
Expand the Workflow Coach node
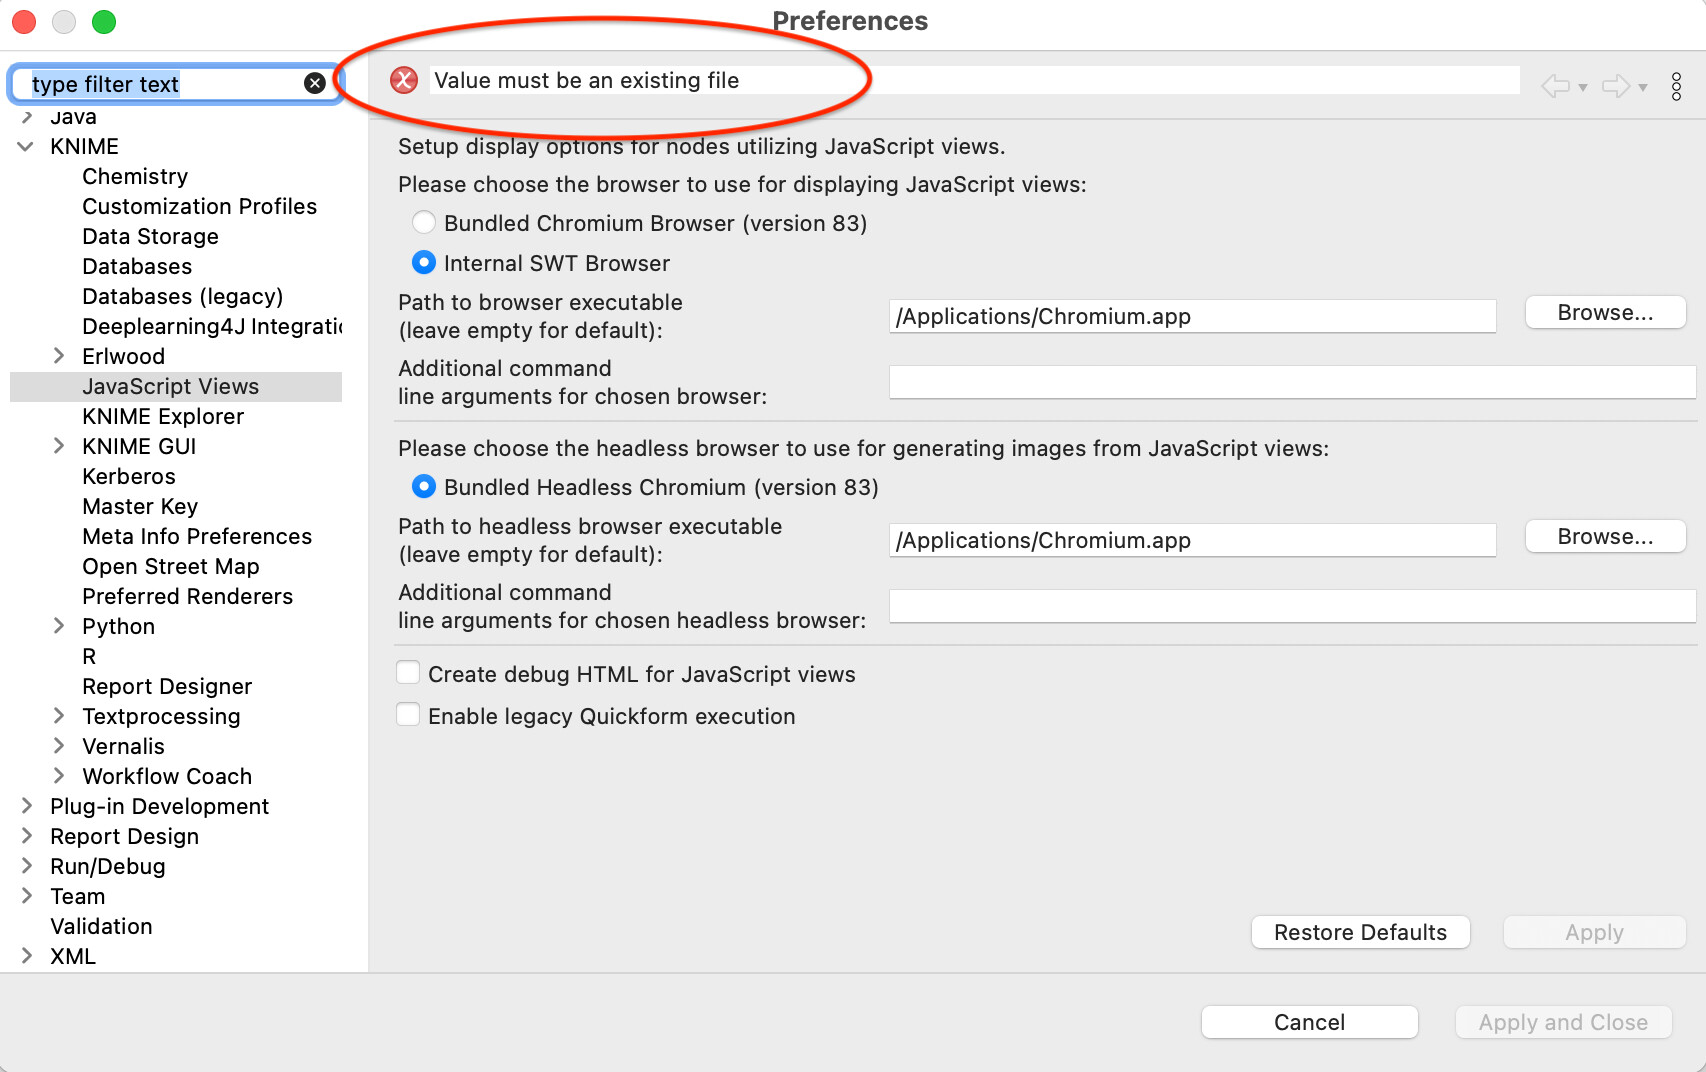(59, 775)
